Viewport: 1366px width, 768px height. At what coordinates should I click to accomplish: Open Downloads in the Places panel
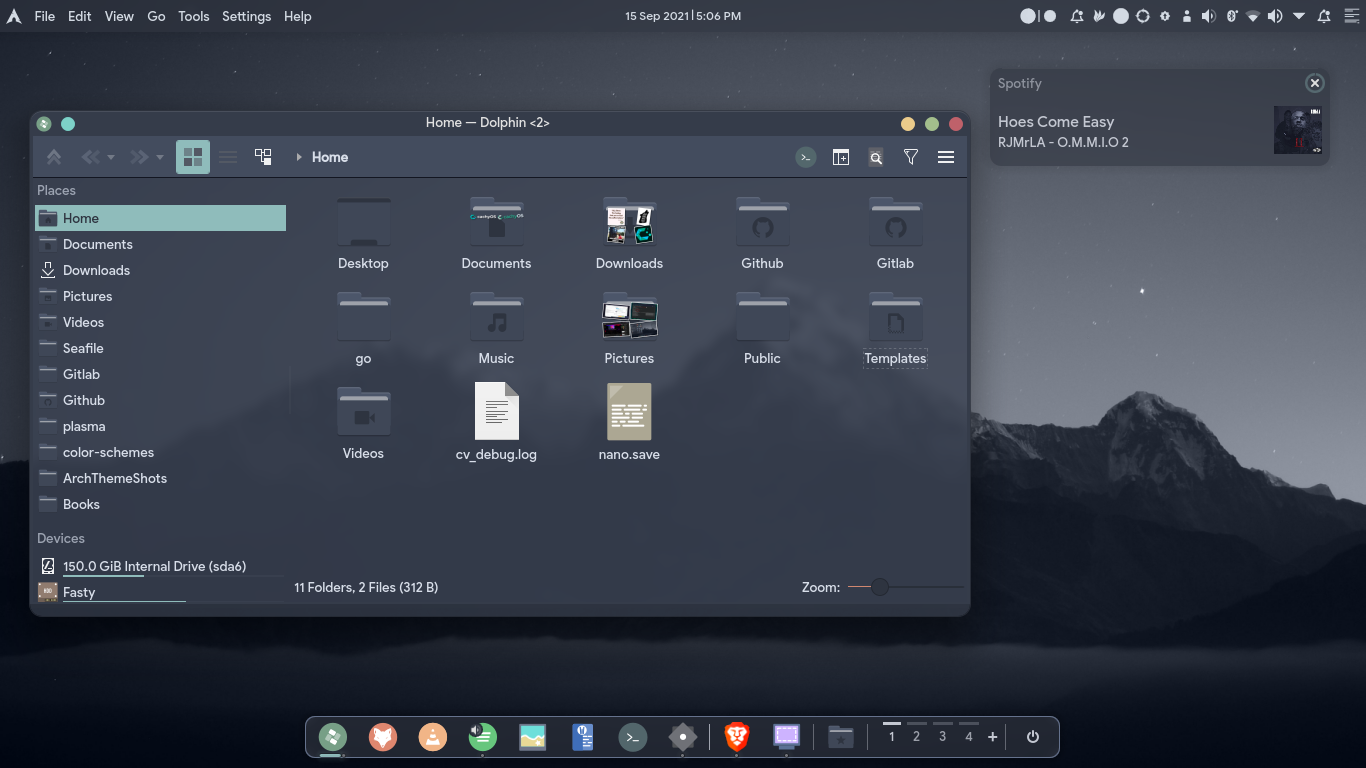click(x=160, y=270)
